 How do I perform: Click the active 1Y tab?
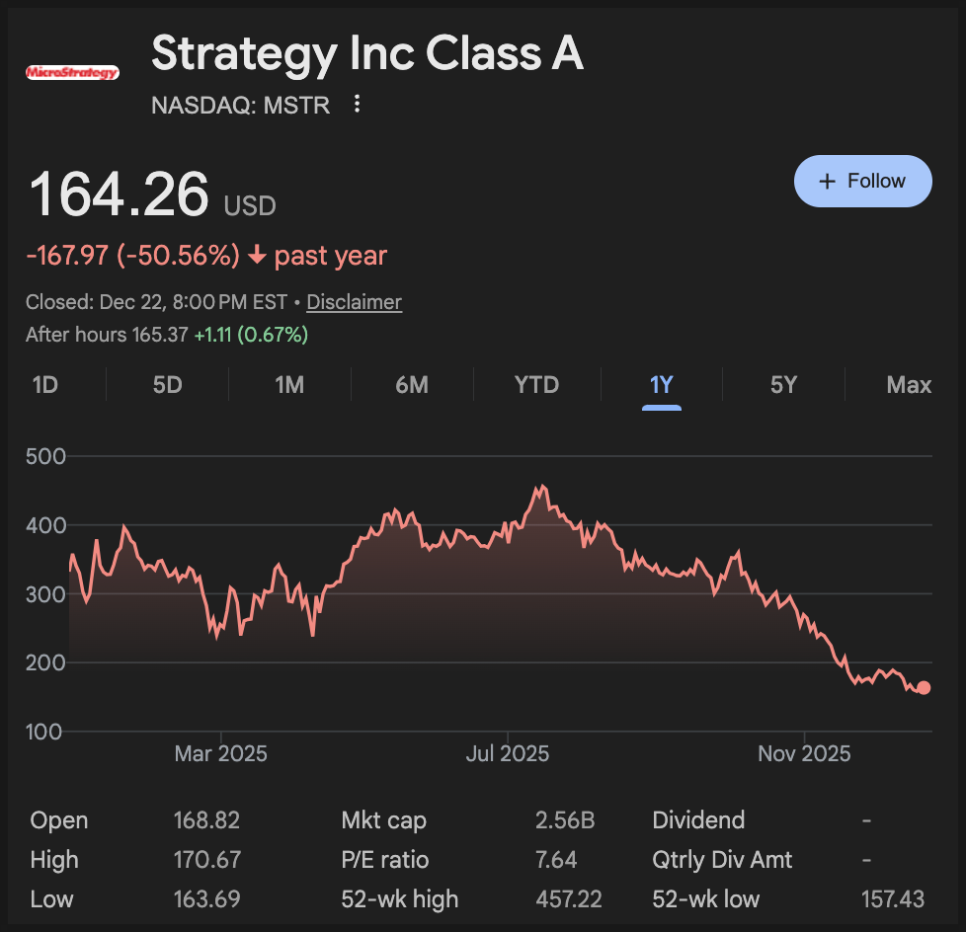click(661, 385)
